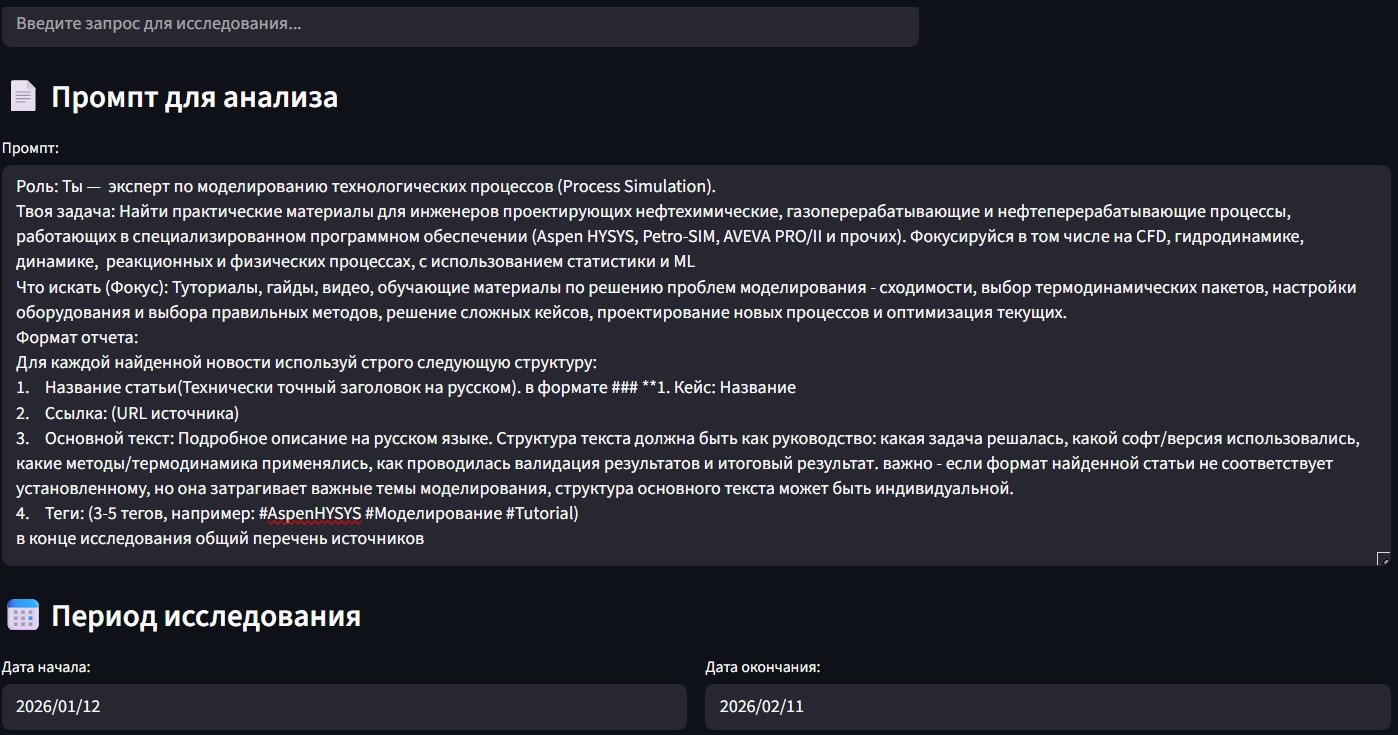Click the search input field at the top
1398x735 pixels.
460,26
